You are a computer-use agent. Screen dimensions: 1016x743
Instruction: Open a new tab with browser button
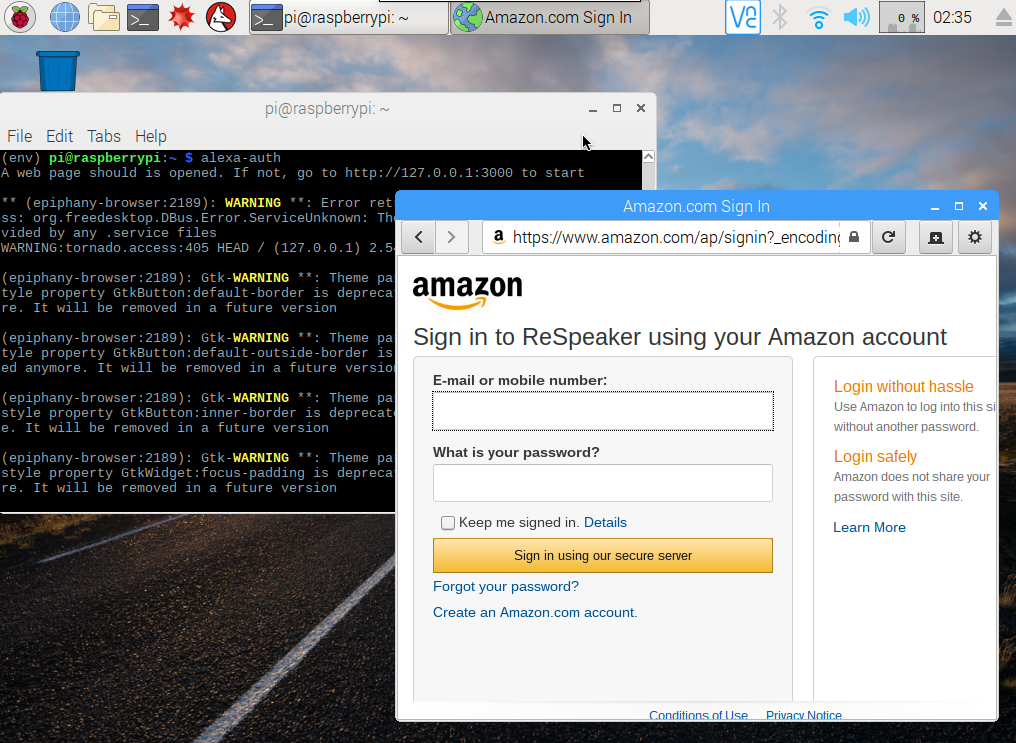pyautogui.click(x=936, y=237)
